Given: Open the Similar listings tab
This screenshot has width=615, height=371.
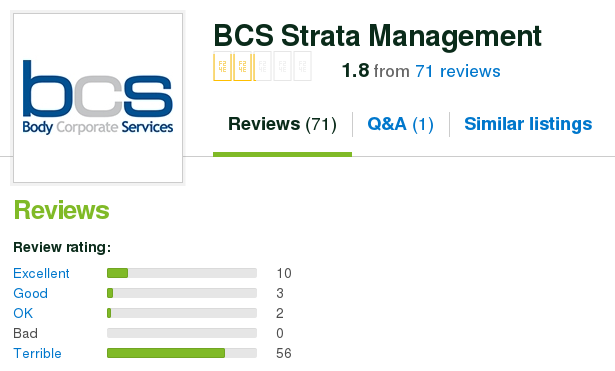Looking at the screenshot, I should tap(528, 124).
